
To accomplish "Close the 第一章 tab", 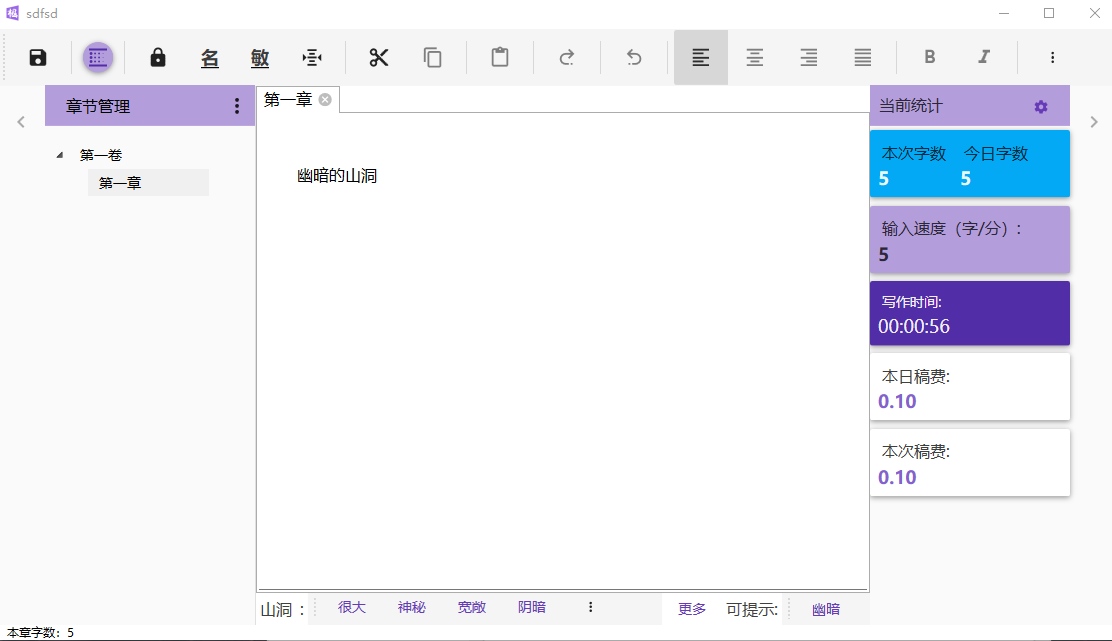I will pyautogui.click(x=325, y=100).
